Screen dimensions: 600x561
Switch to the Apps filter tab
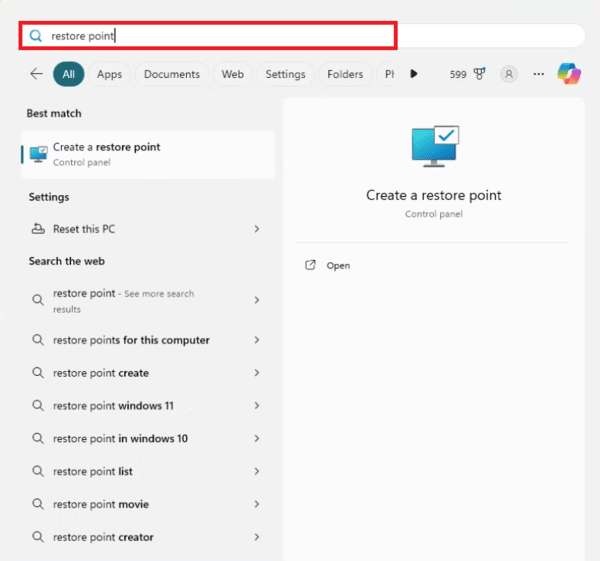tap(109, 74)
